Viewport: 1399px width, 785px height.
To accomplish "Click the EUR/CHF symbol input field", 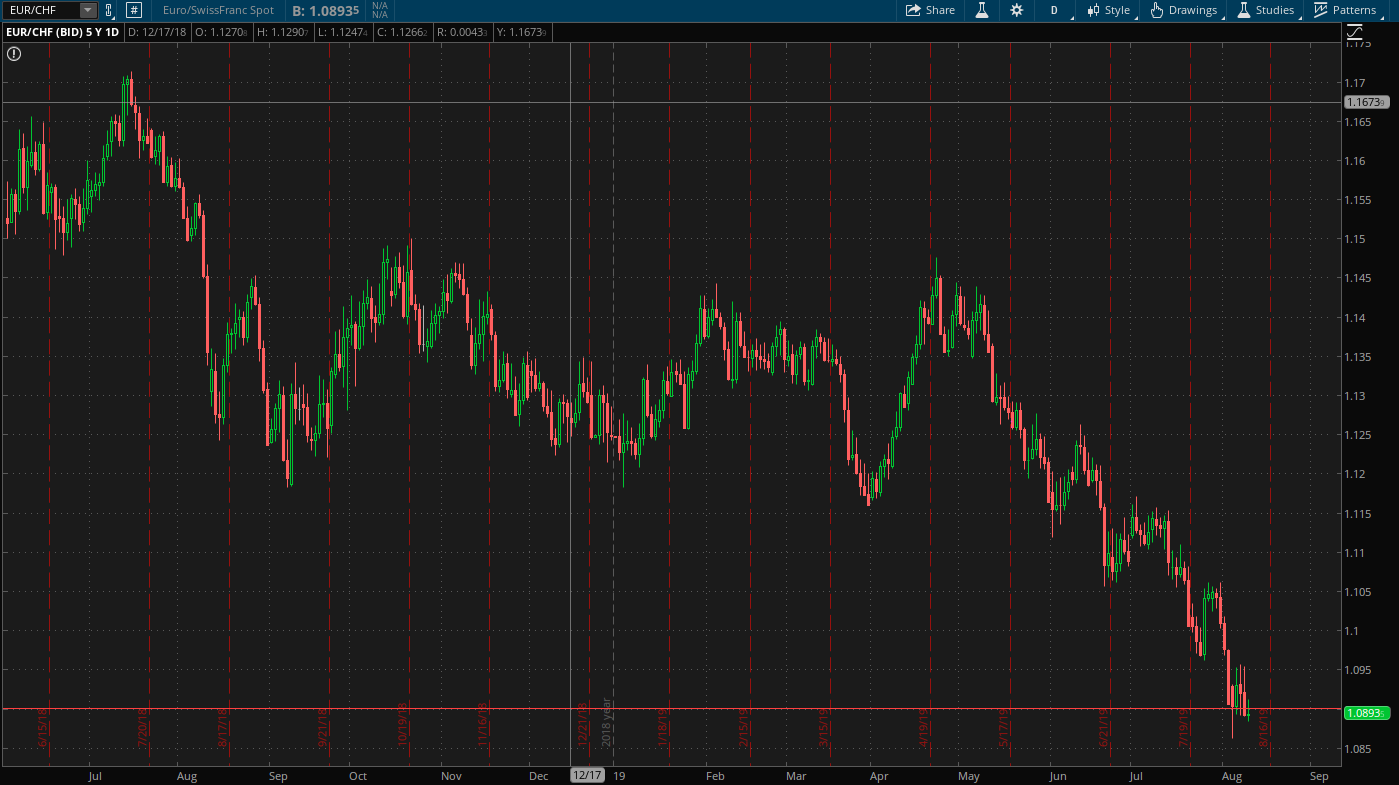I will pos(42,10).
